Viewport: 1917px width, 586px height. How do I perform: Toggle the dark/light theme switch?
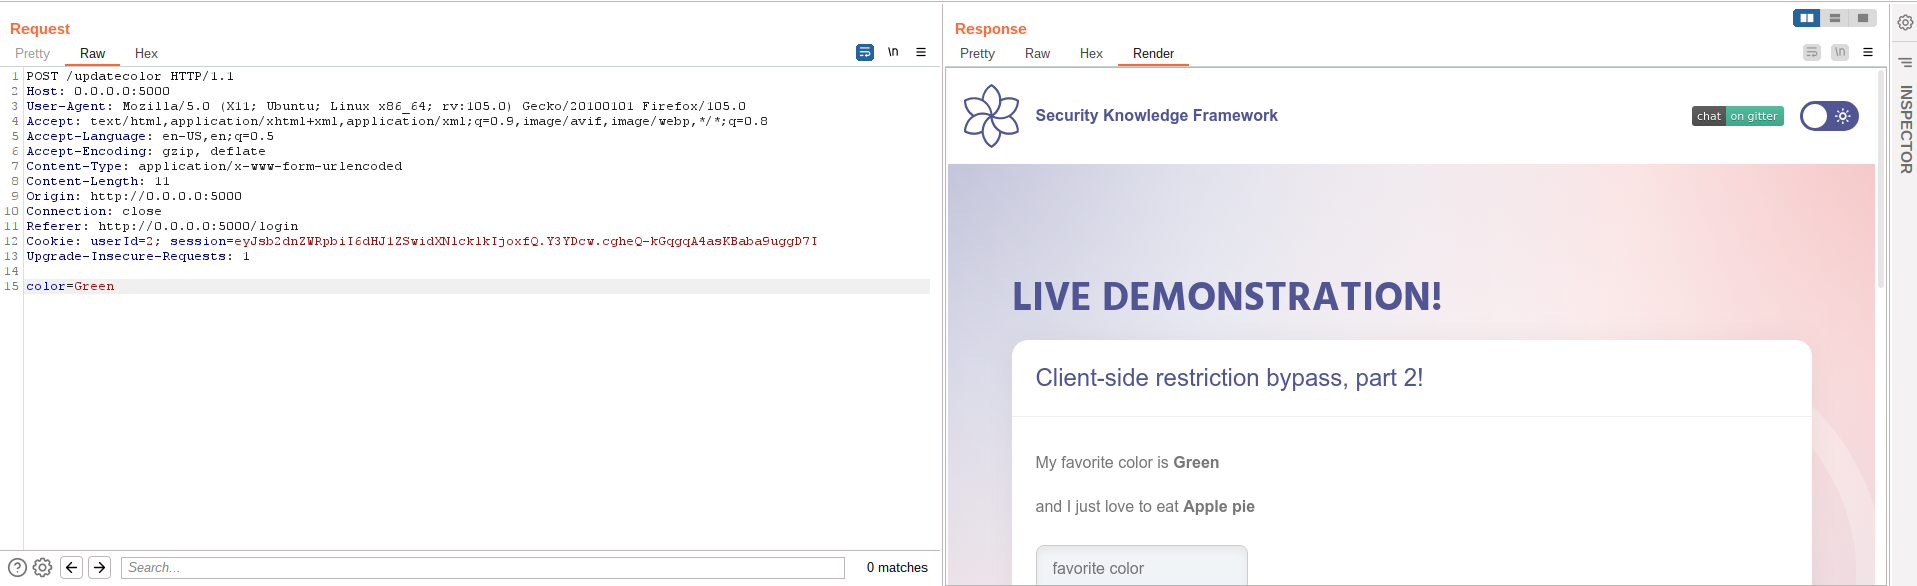pos(1829,116)
